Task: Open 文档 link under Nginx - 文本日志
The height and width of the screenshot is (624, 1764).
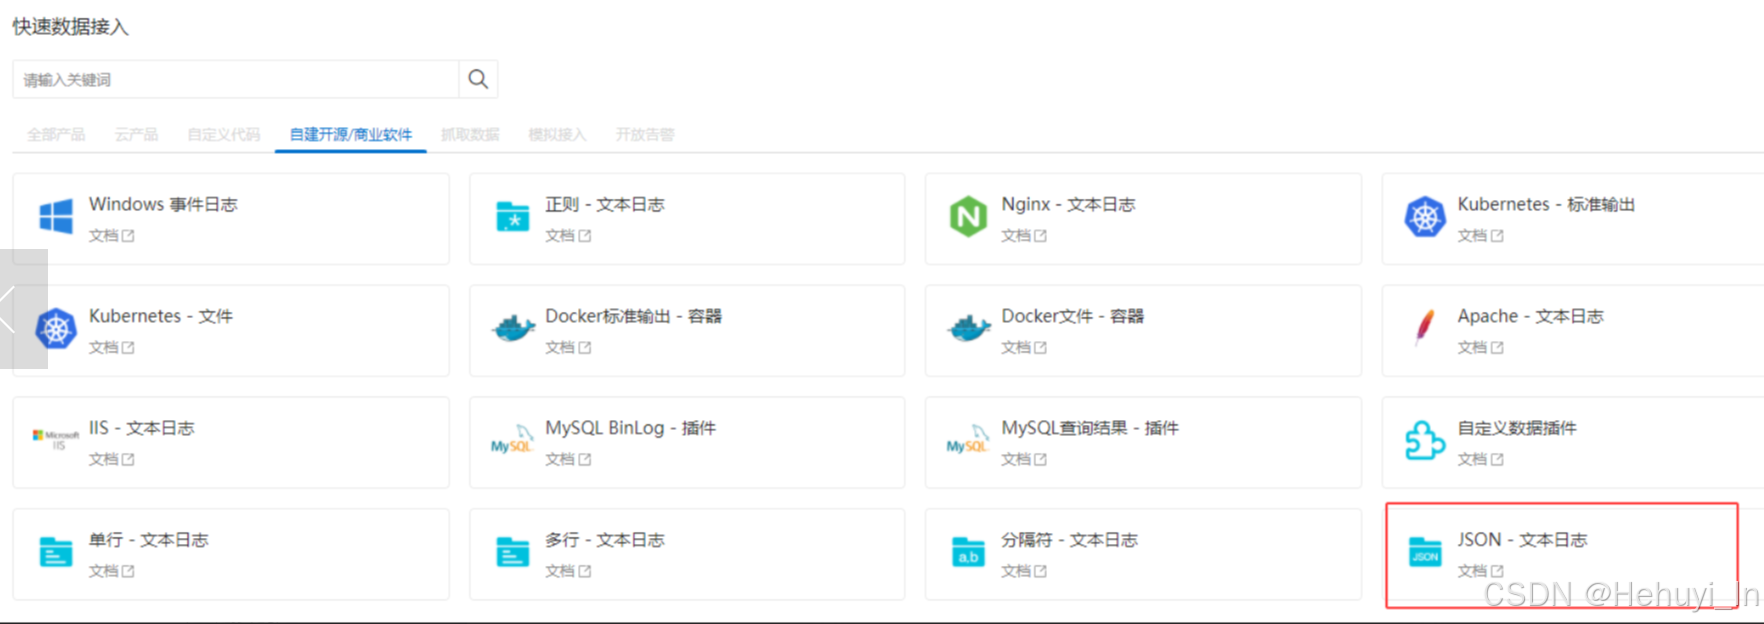Action: click(x=1024, y=235)
